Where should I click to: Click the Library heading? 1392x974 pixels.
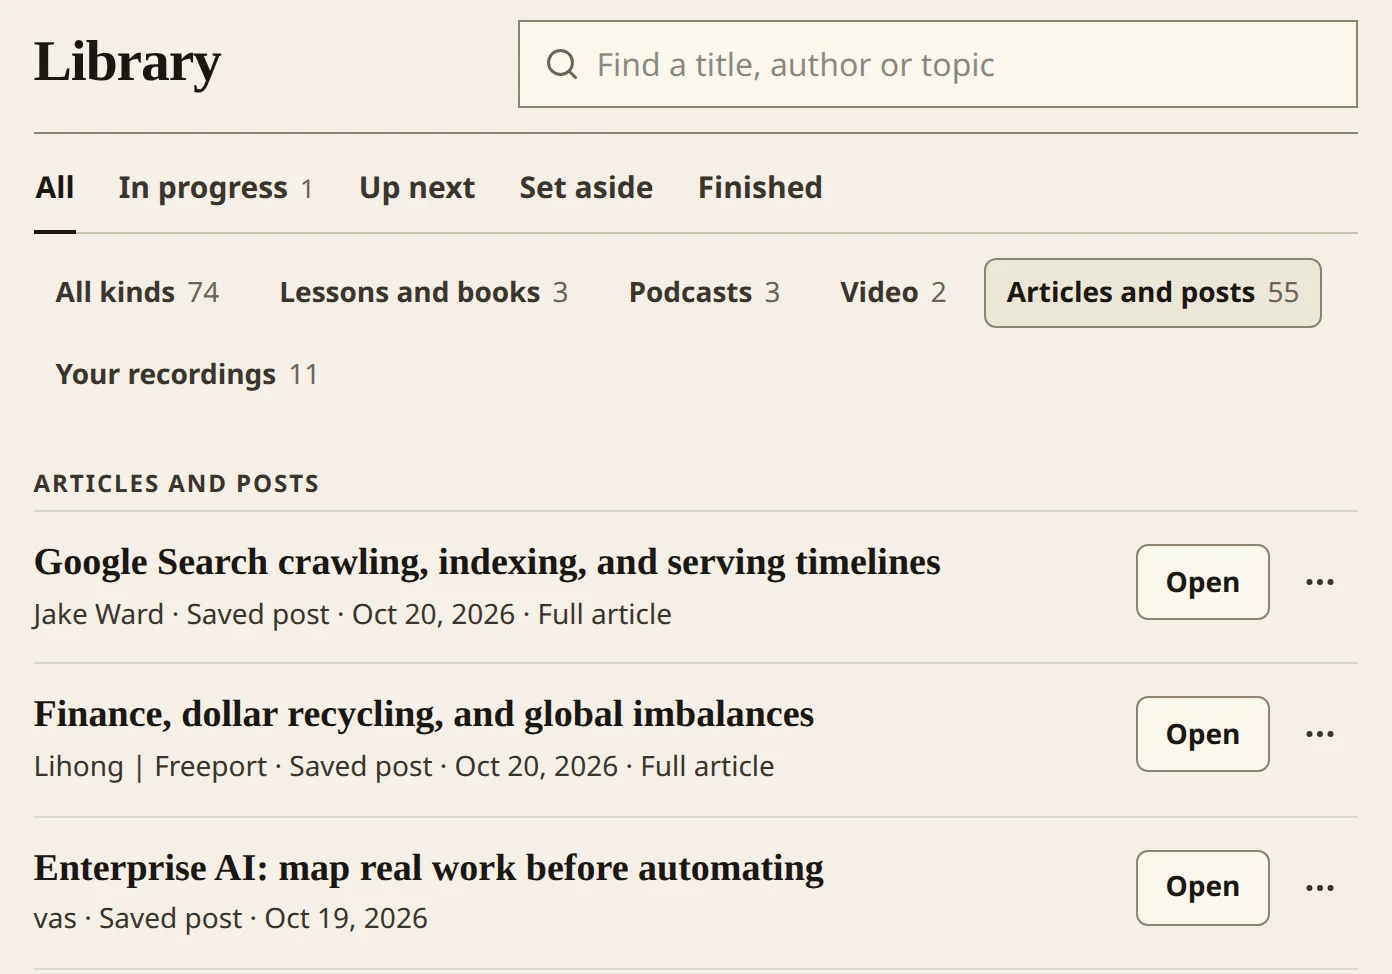click(x=127, y=62)
